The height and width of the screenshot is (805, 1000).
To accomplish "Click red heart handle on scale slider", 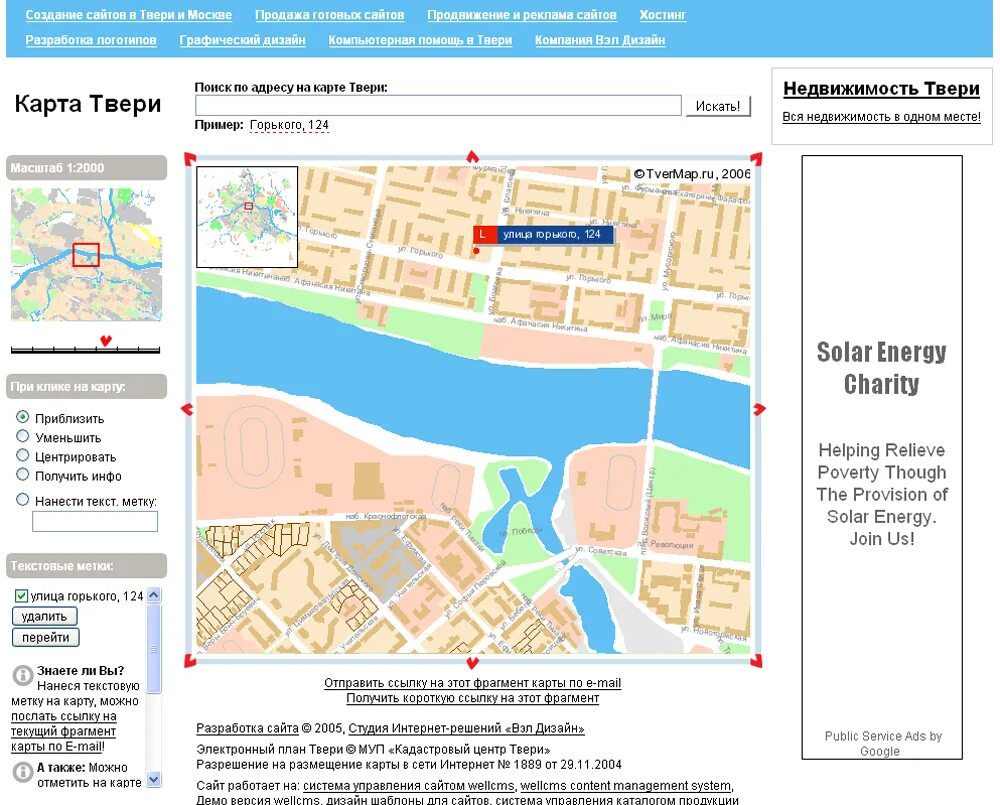I will point(106,341).
